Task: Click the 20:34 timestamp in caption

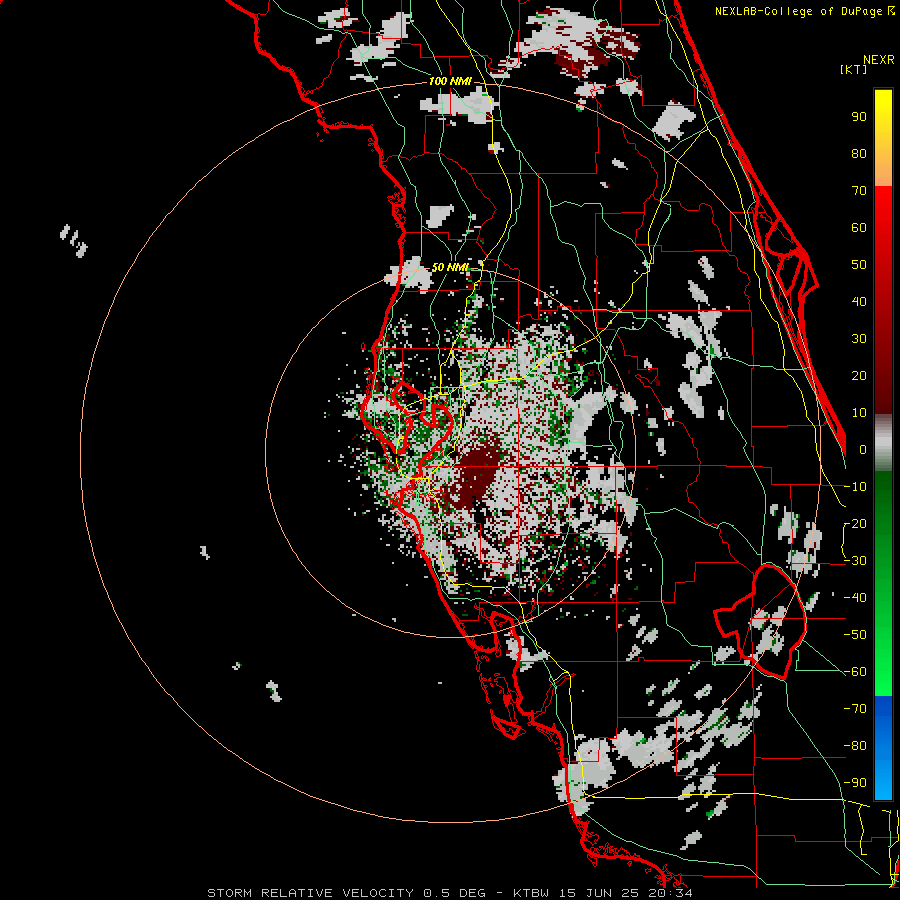Action: click(669, 893)
